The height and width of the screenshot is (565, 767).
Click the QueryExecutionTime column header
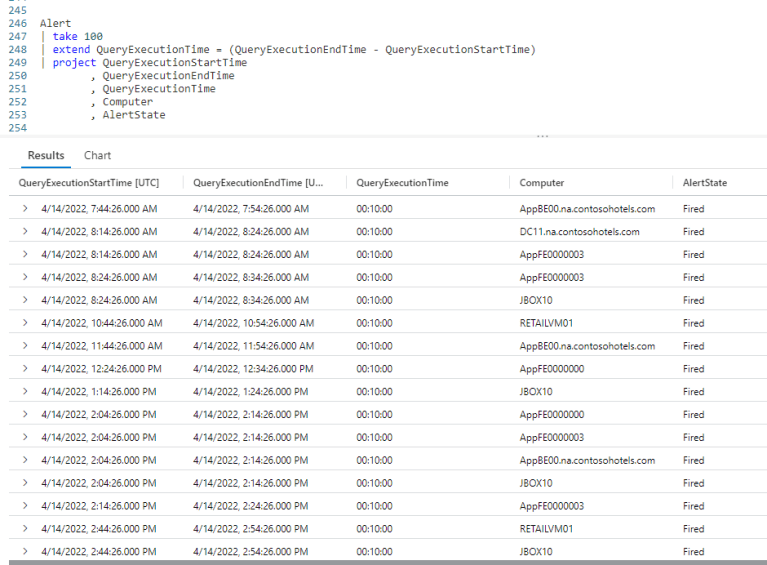(402, 183)
